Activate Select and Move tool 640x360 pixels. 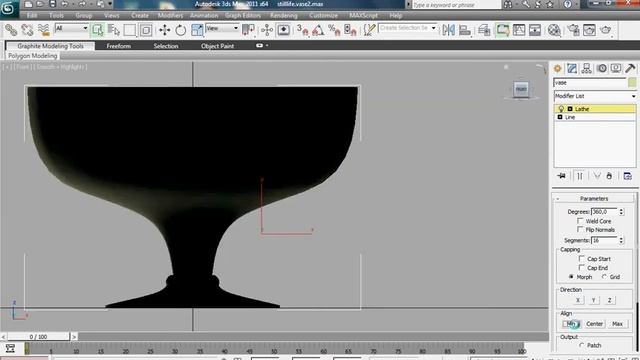pyautogui.click(x=164, y=30)
